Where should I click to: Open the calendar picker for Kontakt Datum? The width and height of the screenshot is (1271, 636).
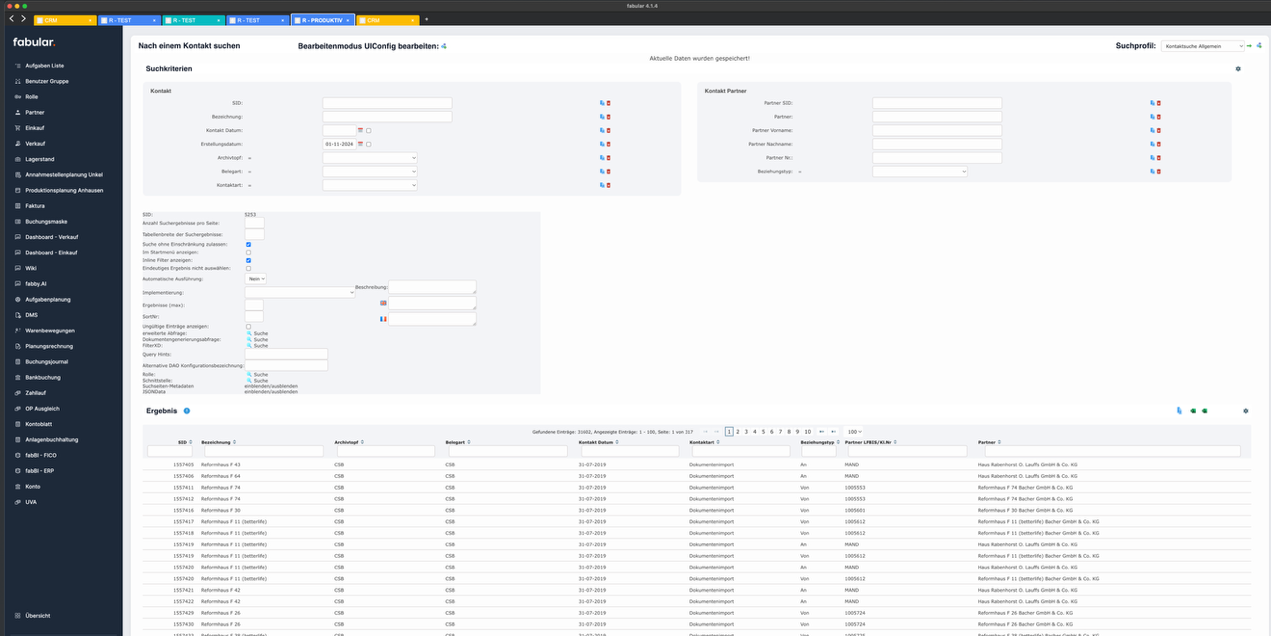point(360,131)
